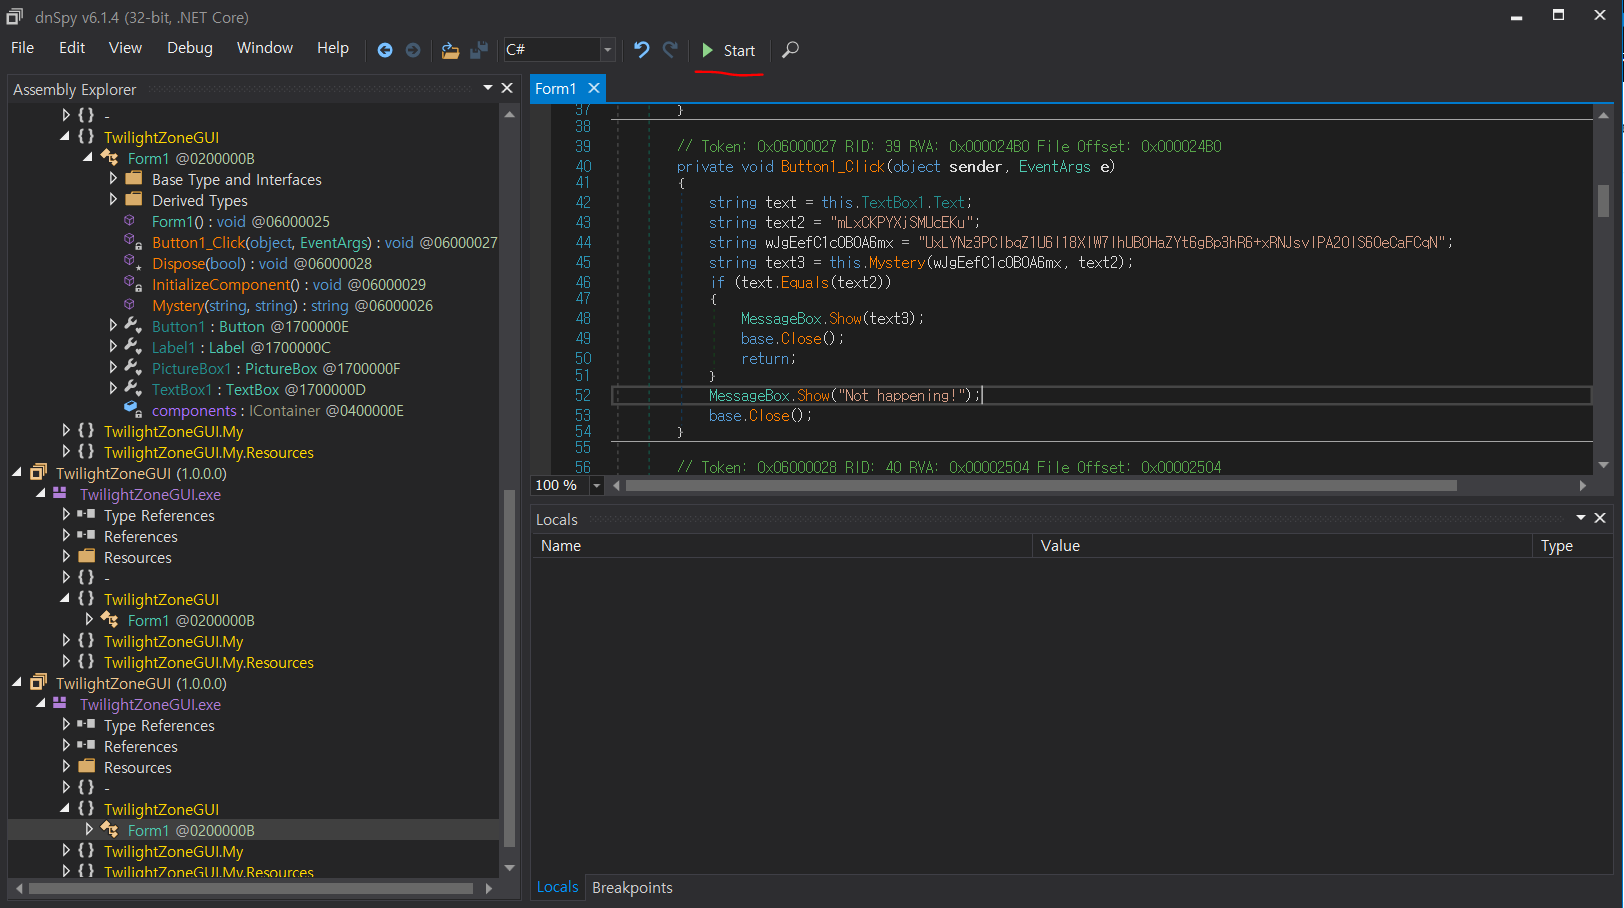Click the code editor horizontal scrollbar
The width and height of the screenshot is (1624, 908).
[1040, 486]
